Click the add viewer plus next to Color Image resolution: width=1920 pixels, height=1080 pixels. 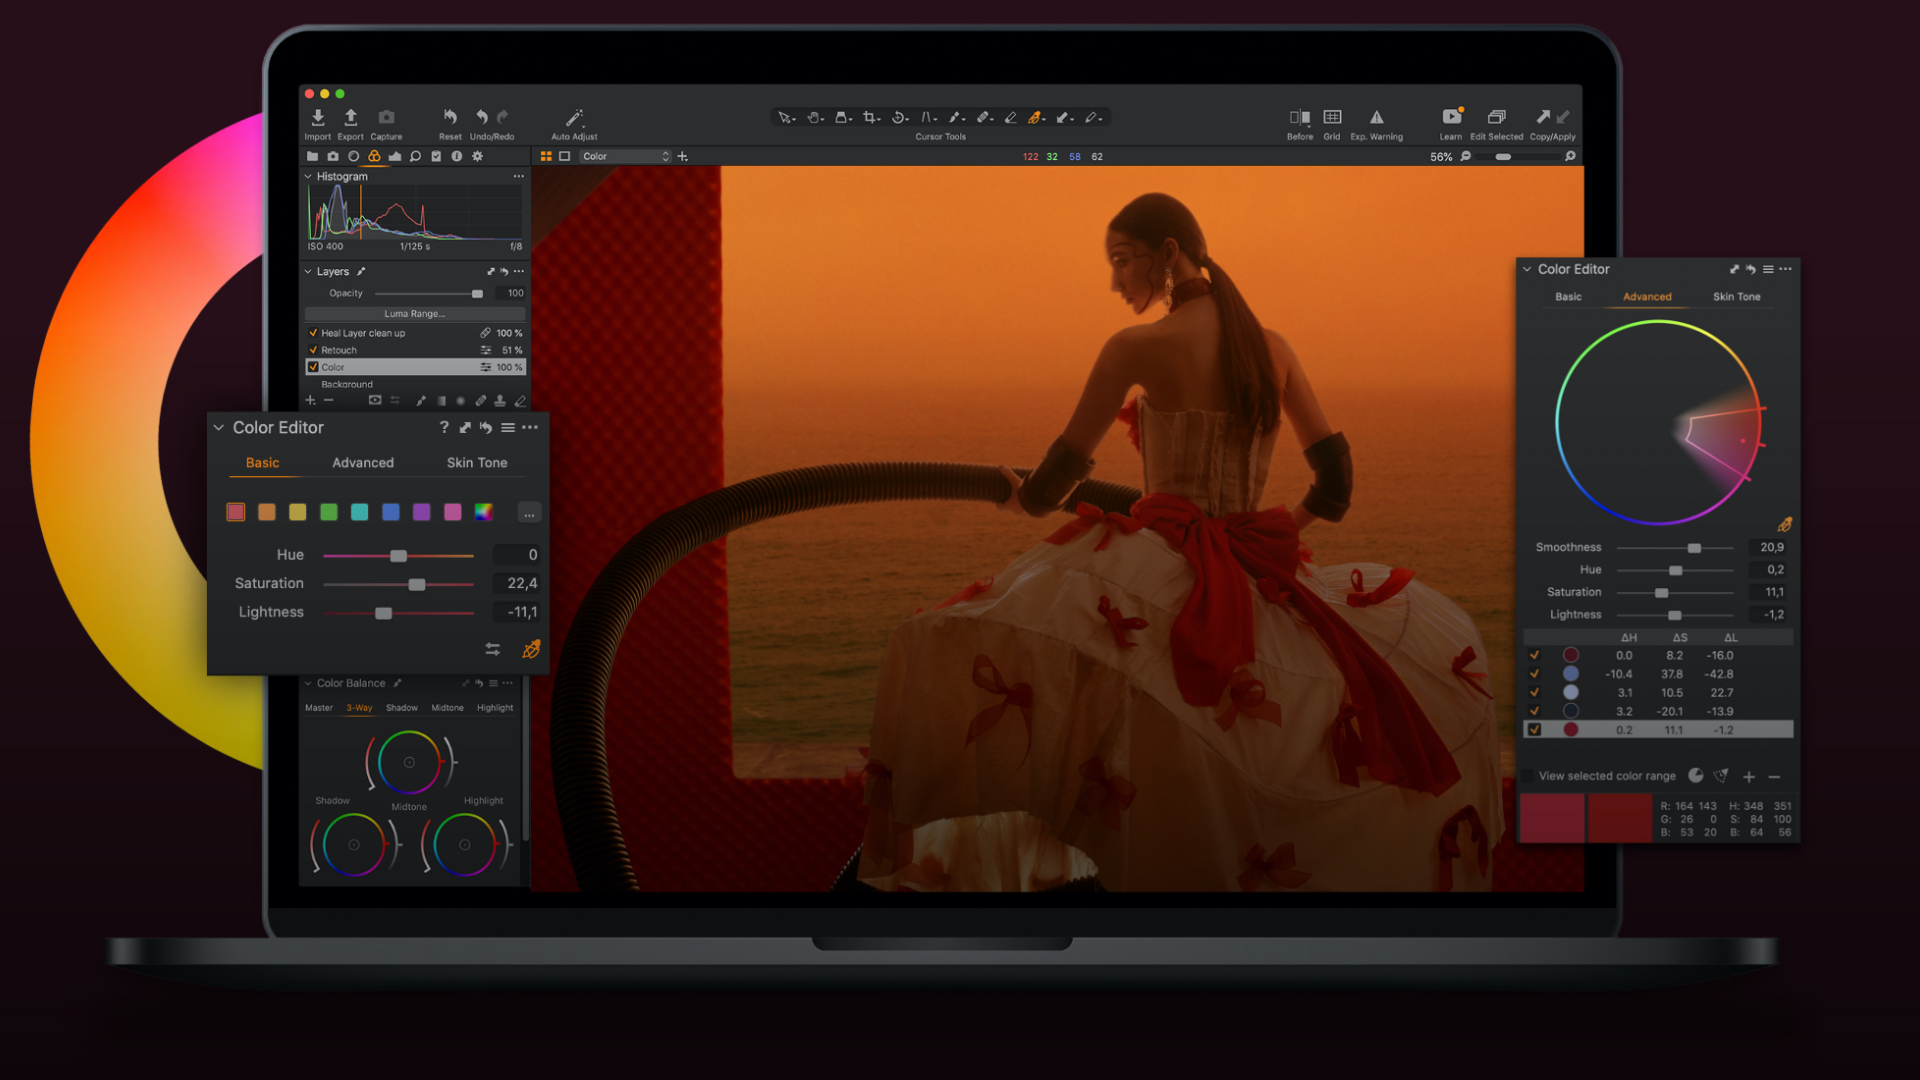pos(683,156)
